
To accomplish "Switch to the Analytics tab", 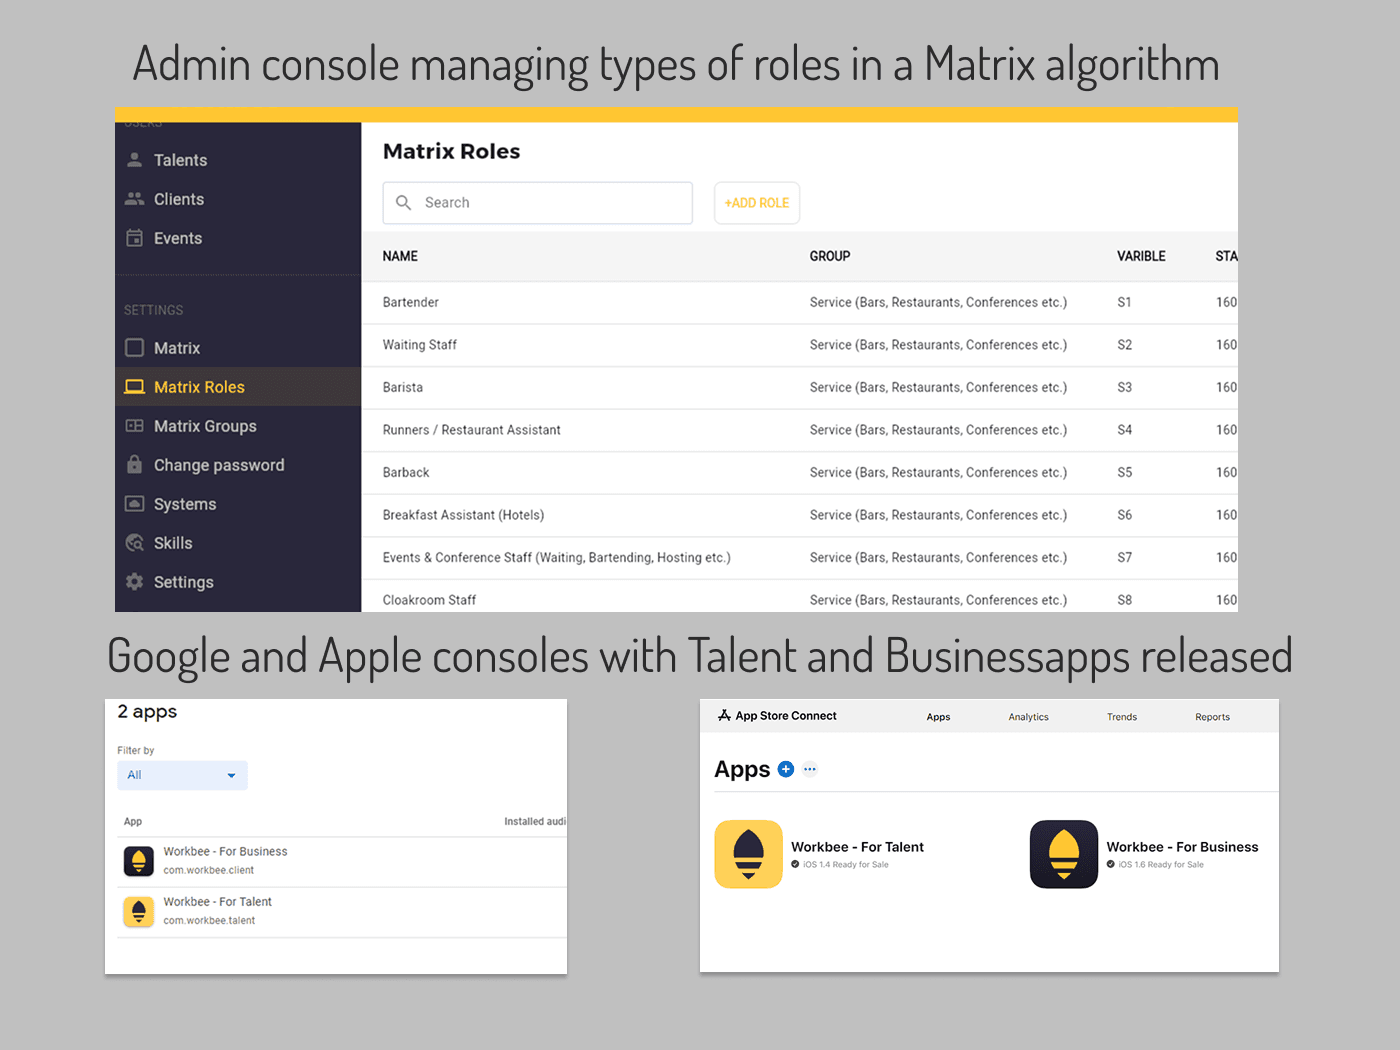I will [x=1028, y=717].
